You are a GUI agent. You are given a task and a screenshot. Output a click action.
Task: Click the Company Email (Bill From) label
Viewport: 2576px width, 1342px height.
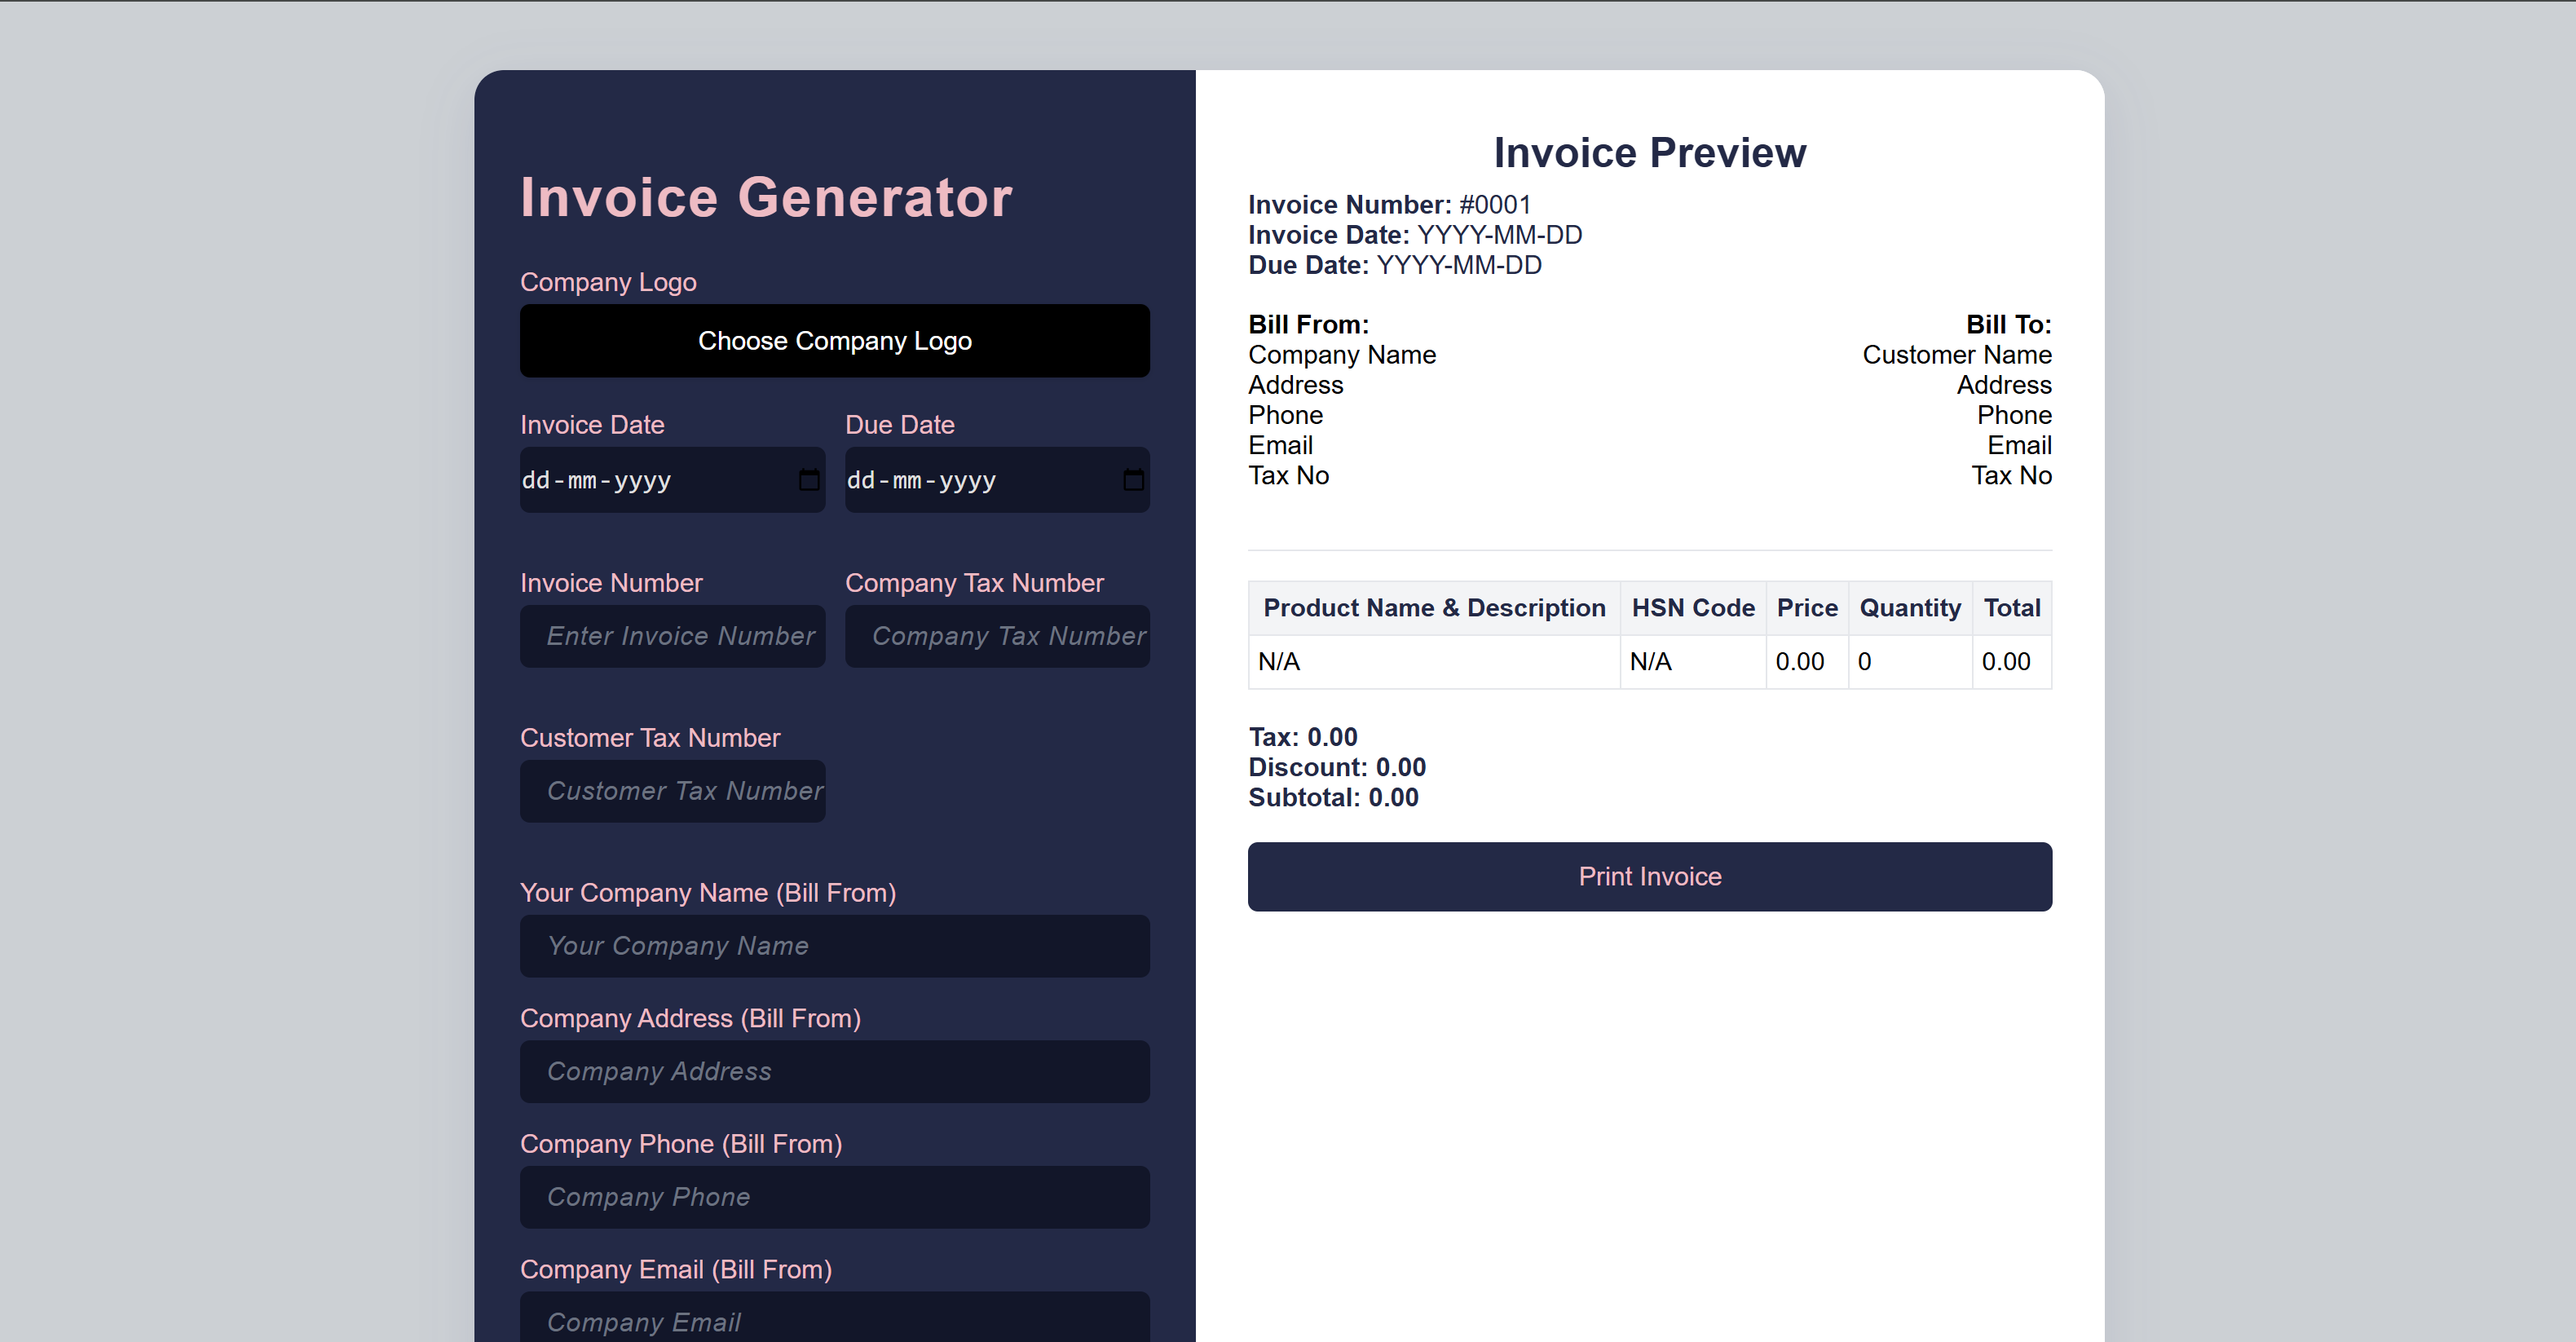coord(676,1270)
